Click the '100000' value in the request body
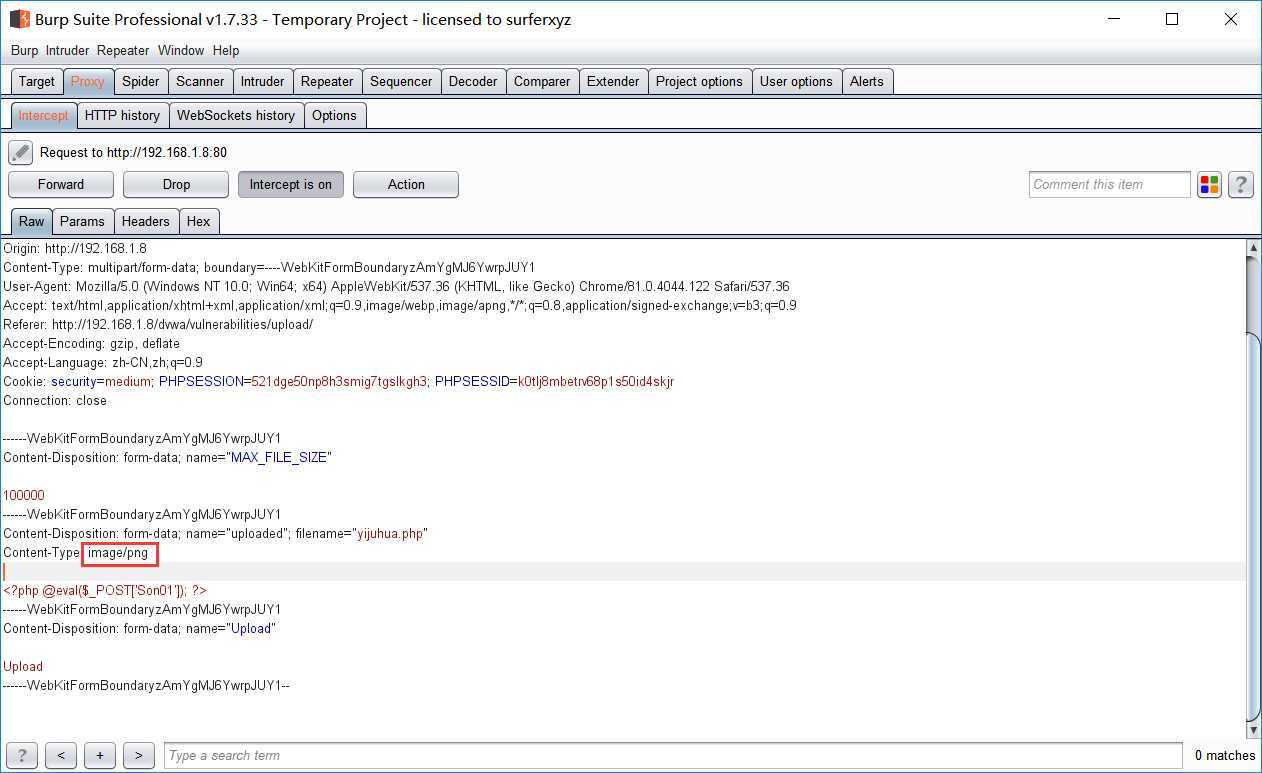This screenshot has width=1262, height=773. tap(24, 495)
